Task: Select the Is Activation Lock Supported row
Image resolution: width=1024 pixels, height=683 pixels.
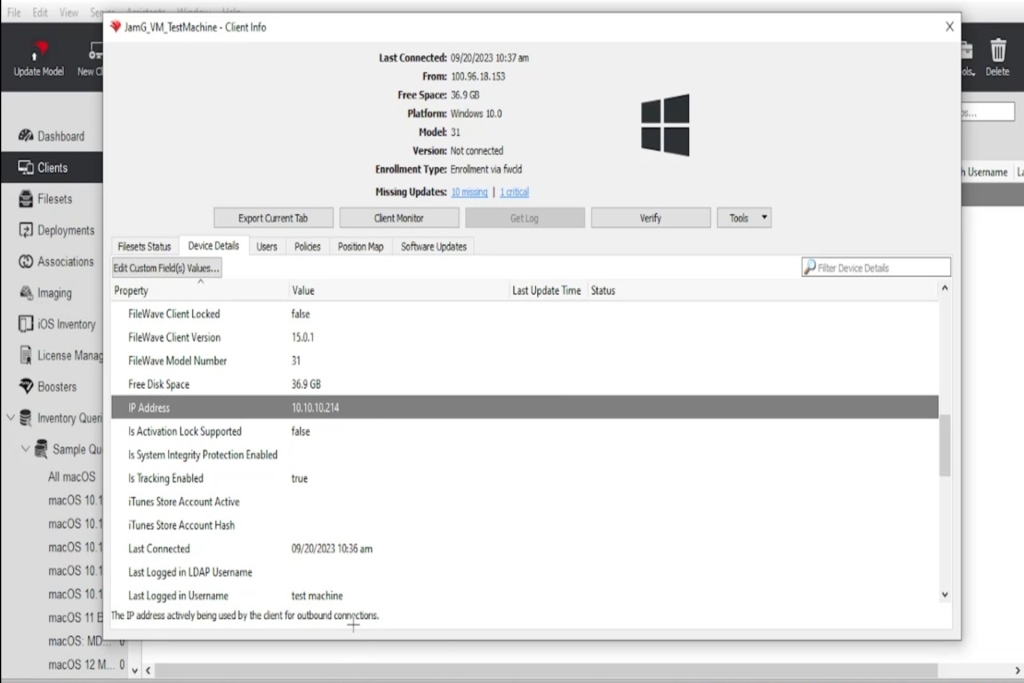Action: pos(524,432)
